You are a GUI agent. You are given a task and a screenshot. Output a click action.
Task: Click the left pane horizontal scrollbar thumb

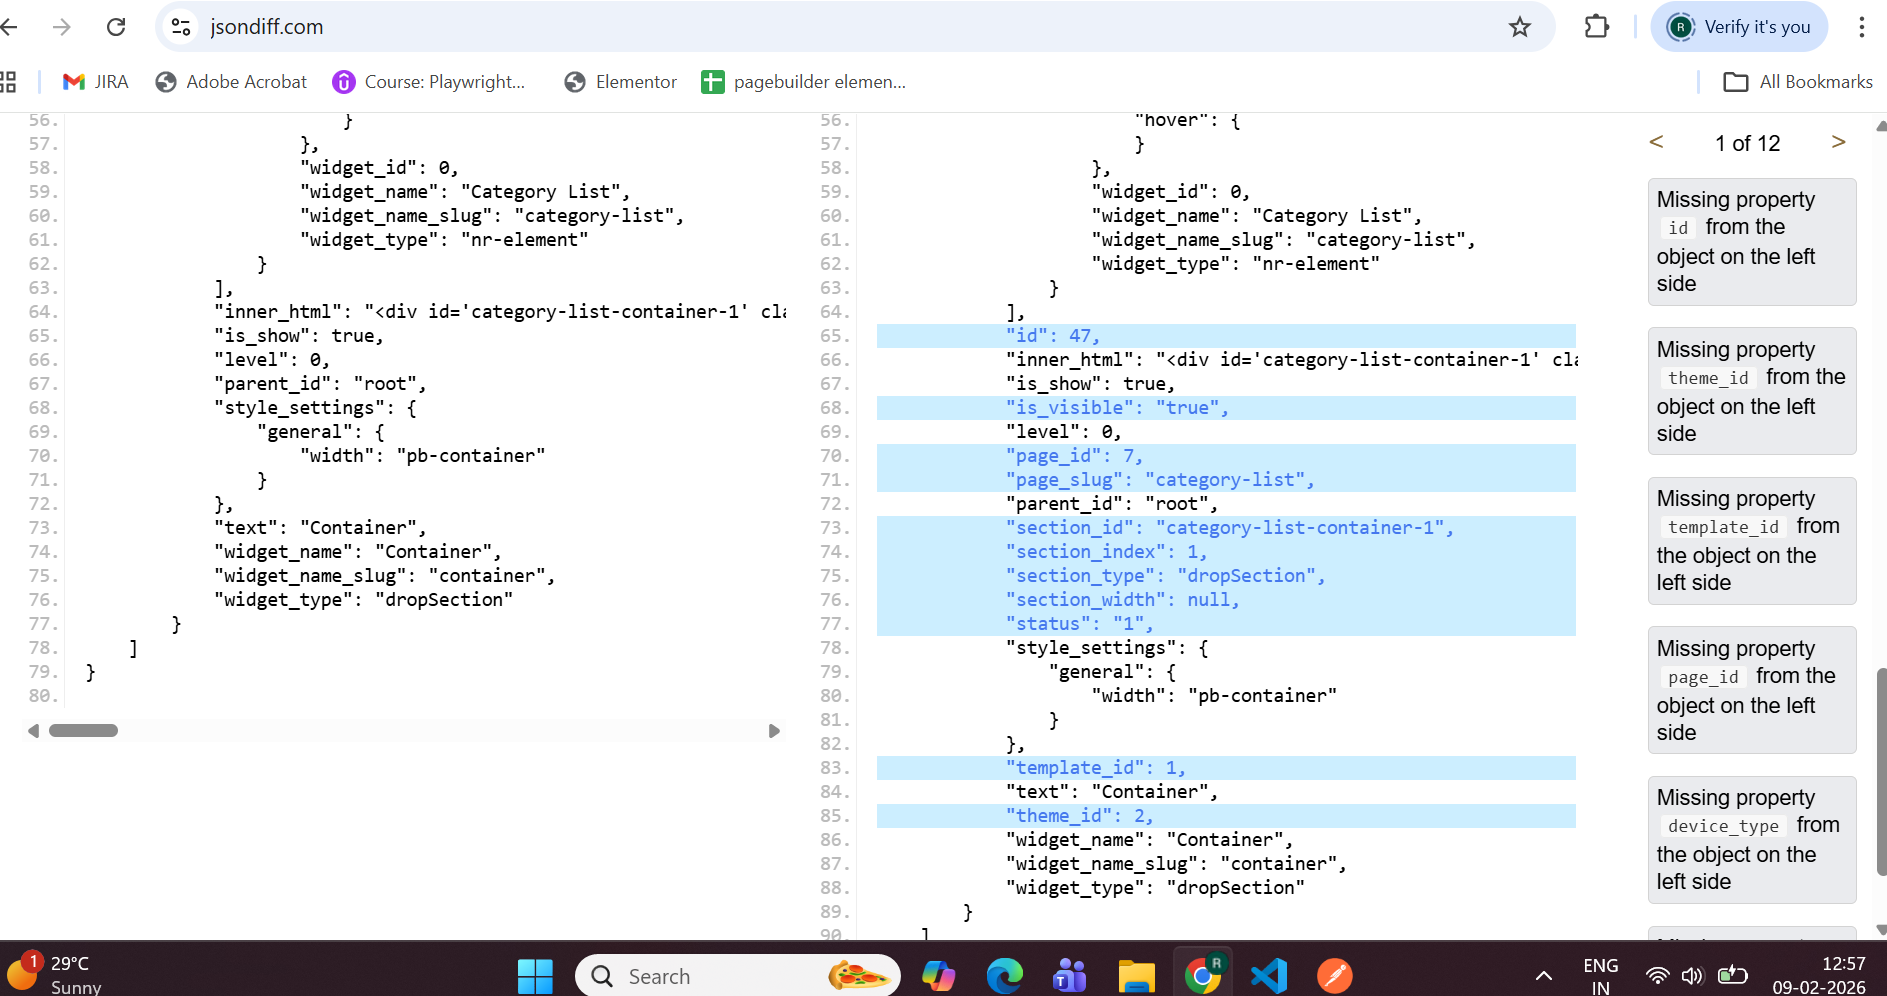coord(84,731)
